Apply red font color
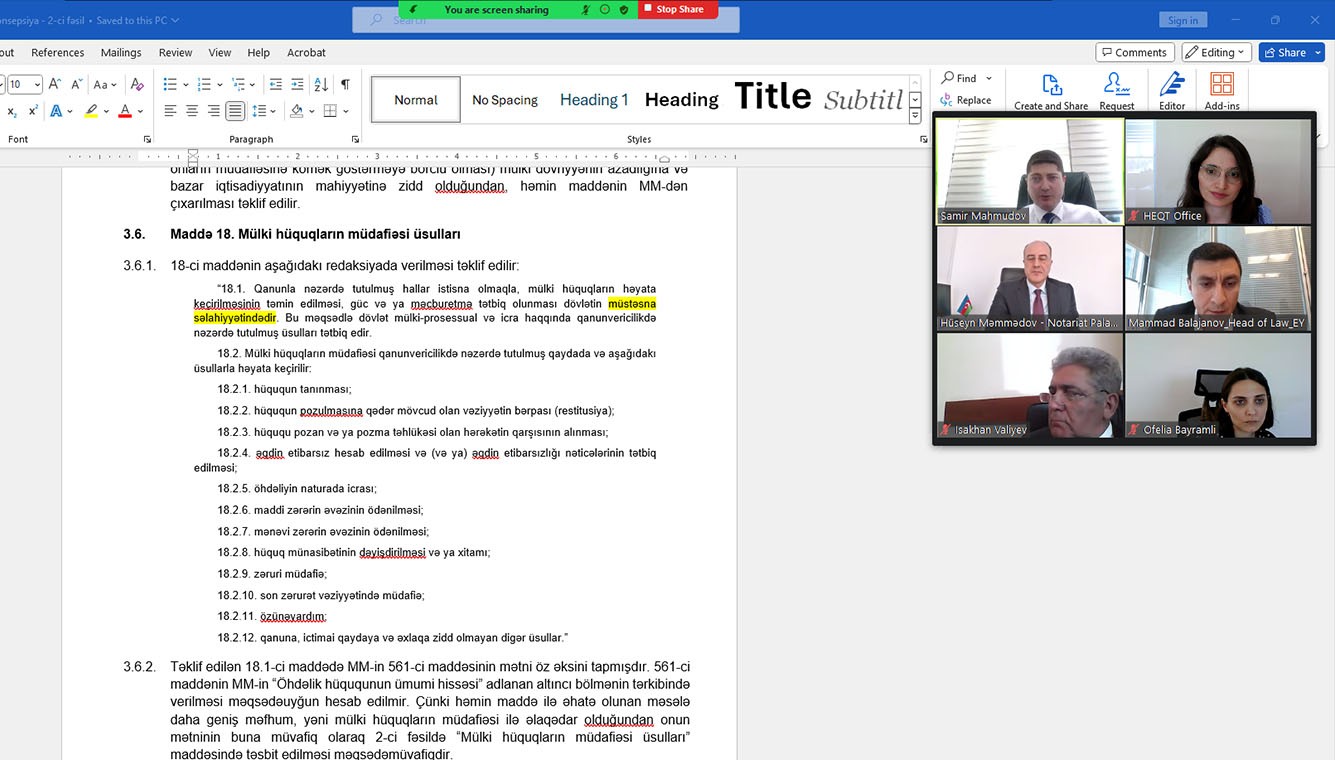This screenshot has height=760, width=1335. (125, 111)
